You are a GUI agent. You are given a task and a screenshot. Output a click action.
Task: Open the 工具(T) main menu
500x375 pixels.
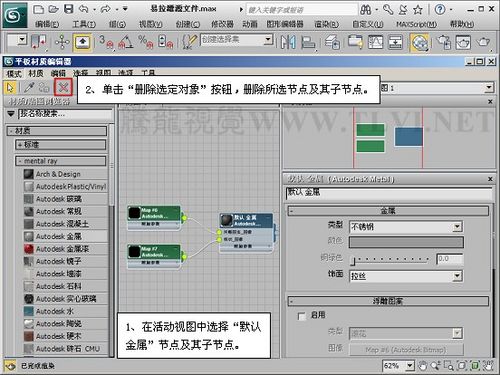pyautogui.click(x=84, y=24)
